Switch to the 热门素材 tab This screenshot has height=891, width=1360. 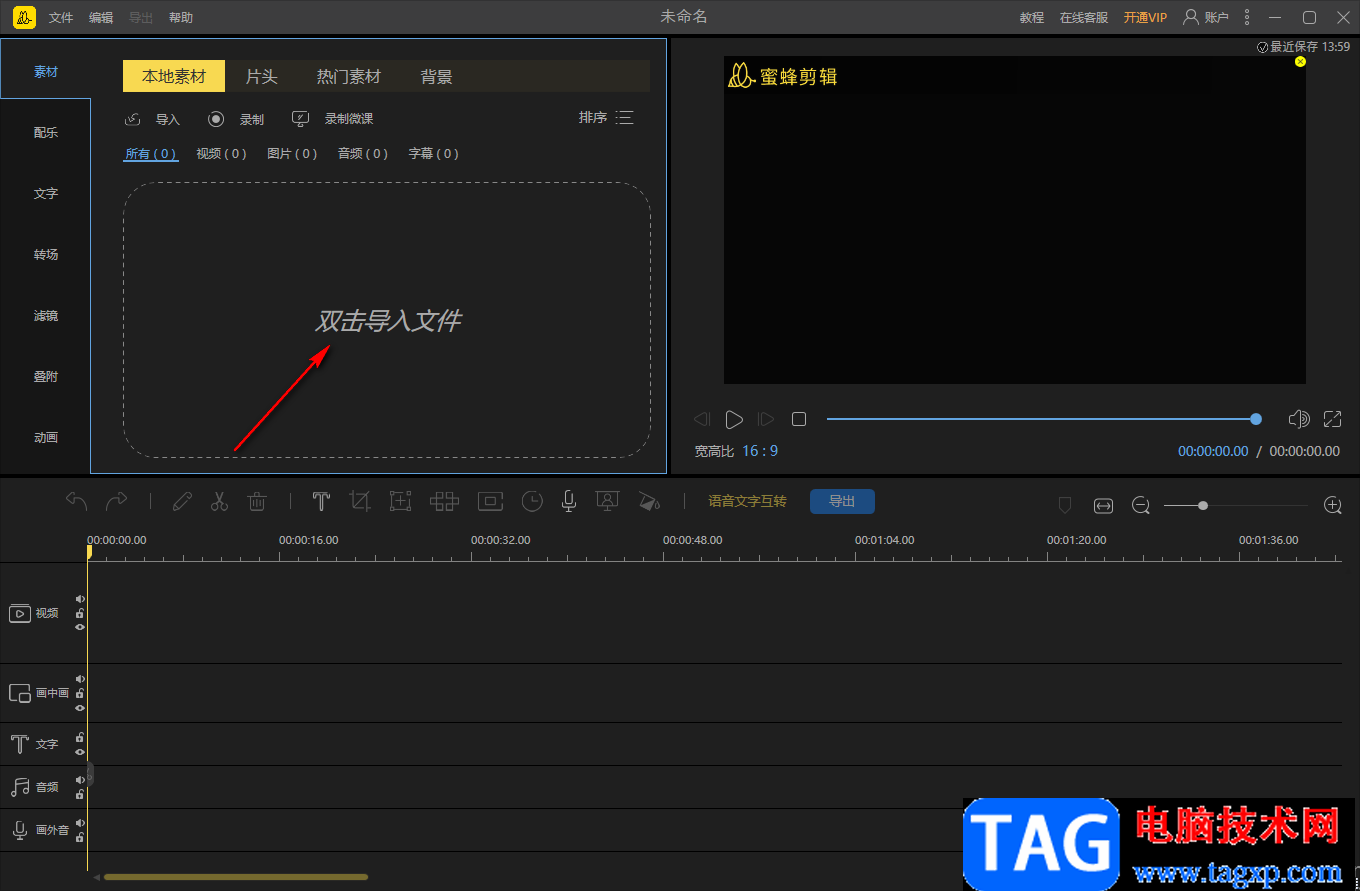[x=349, y=76]
